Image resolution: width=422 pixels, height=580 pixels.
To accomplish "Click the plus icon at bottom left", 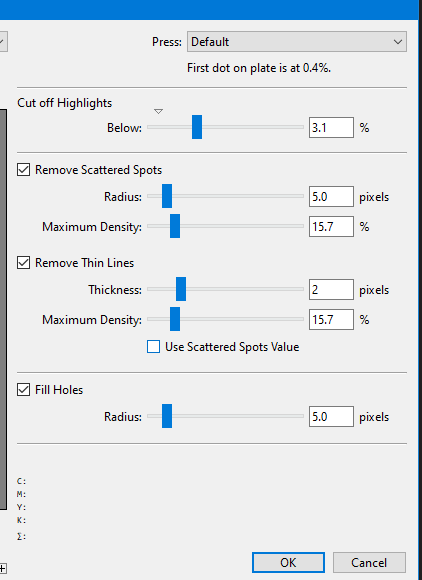I will [x=3, y=568].
